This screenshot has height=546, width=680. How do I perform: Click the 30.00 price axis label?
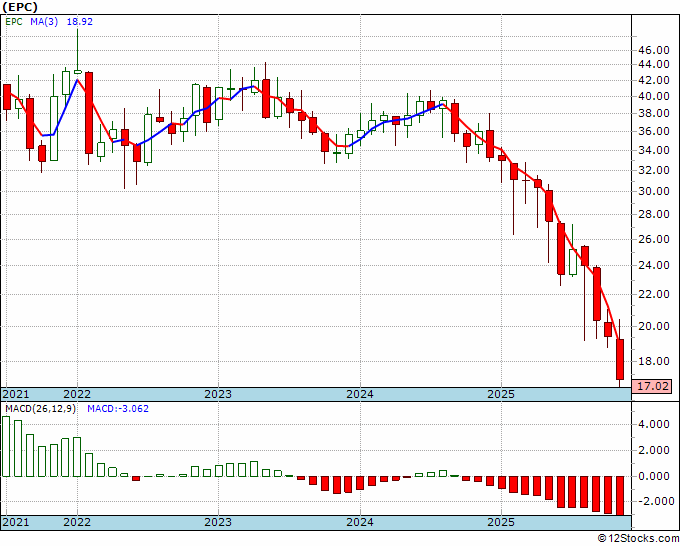click(654, 191)
